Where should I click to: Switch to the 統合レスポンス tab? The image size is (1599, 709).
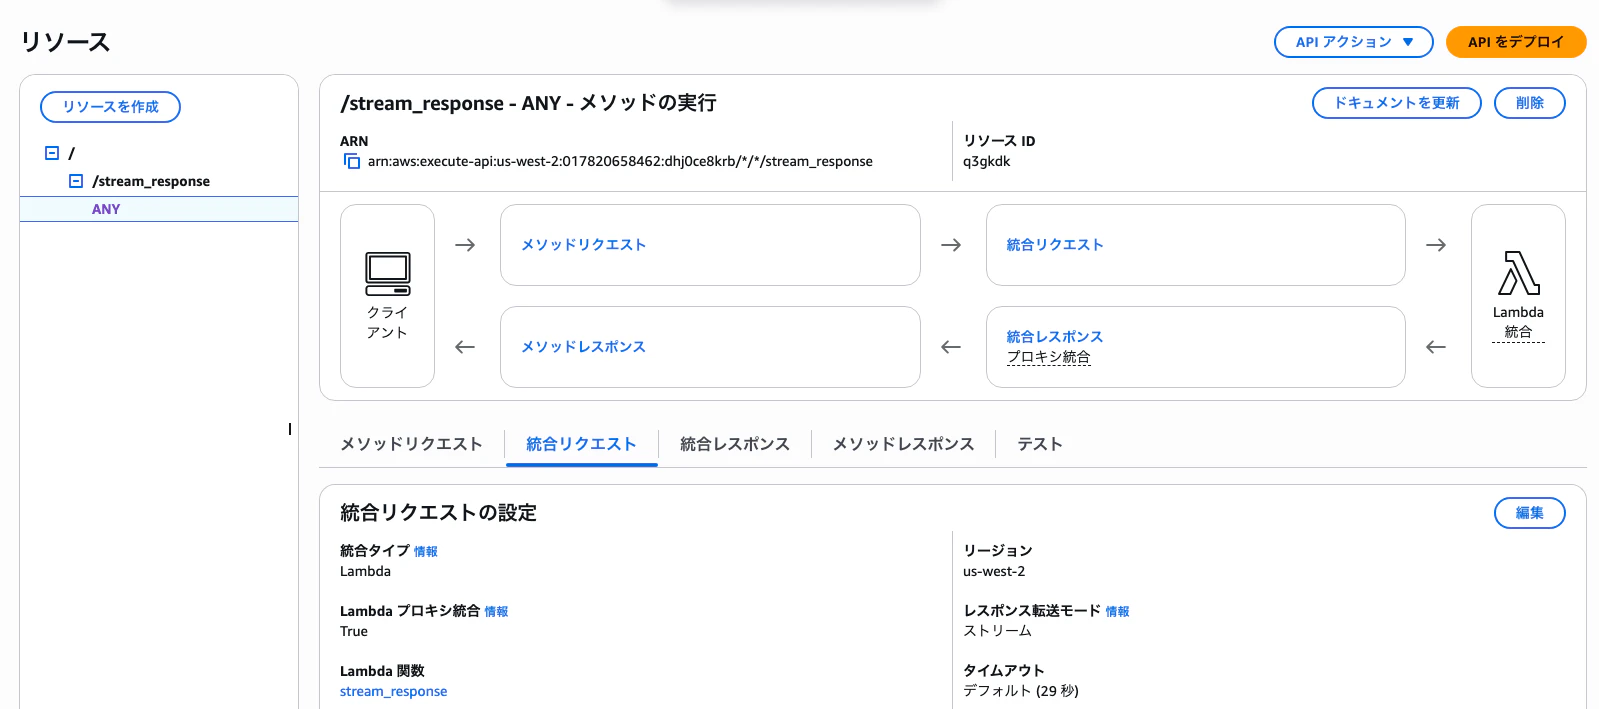734,444
